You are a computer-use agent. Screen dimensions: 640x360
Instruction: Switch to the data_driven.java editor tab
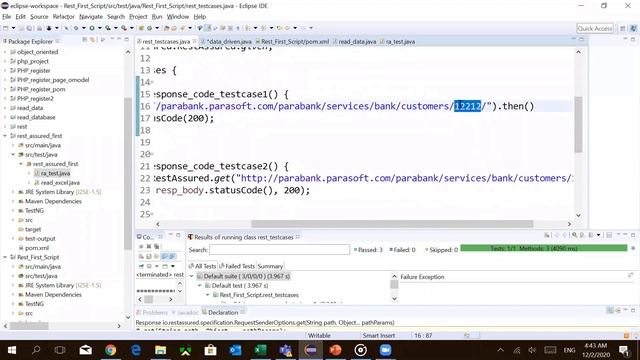(x=226, y=42)
